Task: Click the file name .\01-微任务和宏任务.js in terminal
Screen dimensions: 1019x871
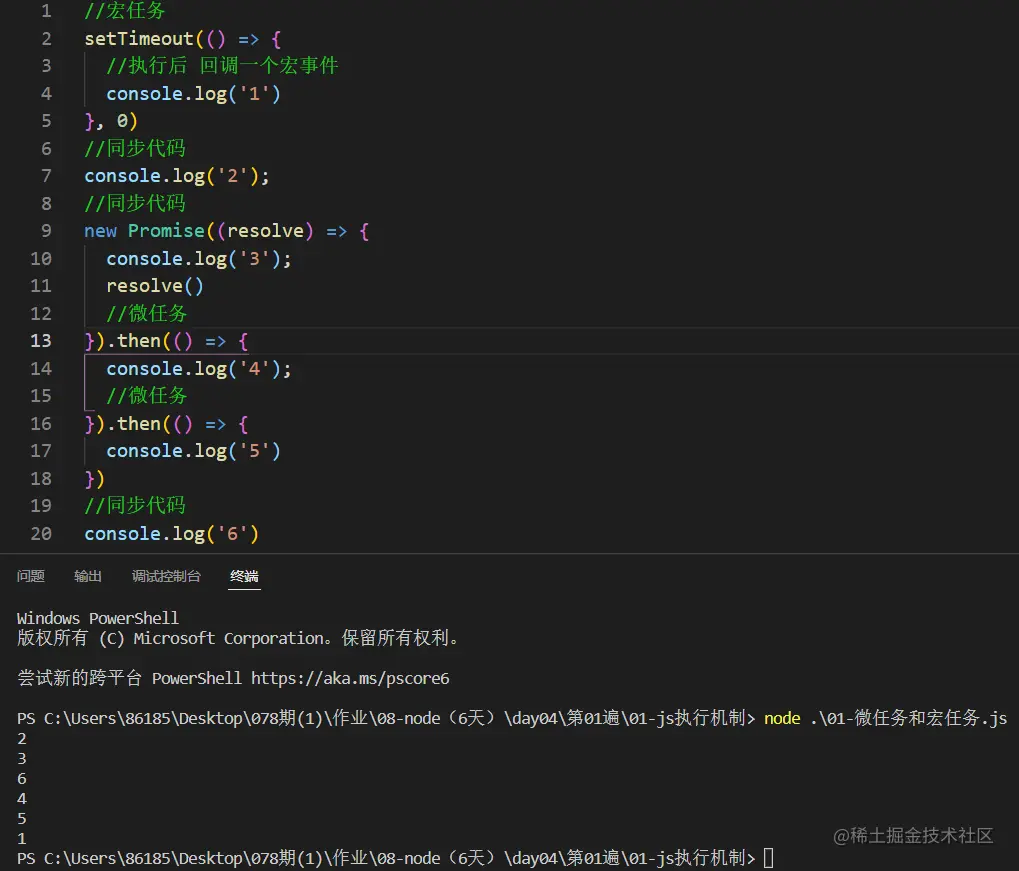Action: [909, 718]
